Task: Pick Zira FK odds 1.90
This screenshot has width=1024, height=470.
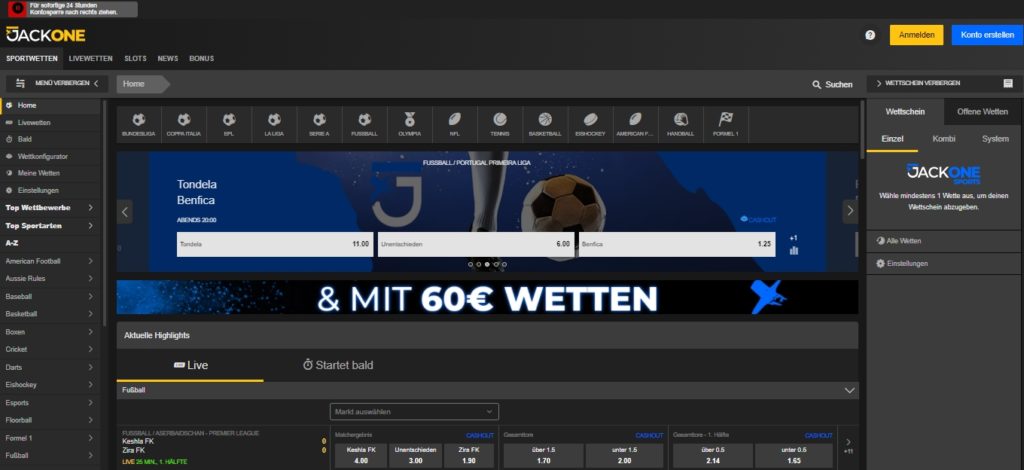Action: [469, 456]
